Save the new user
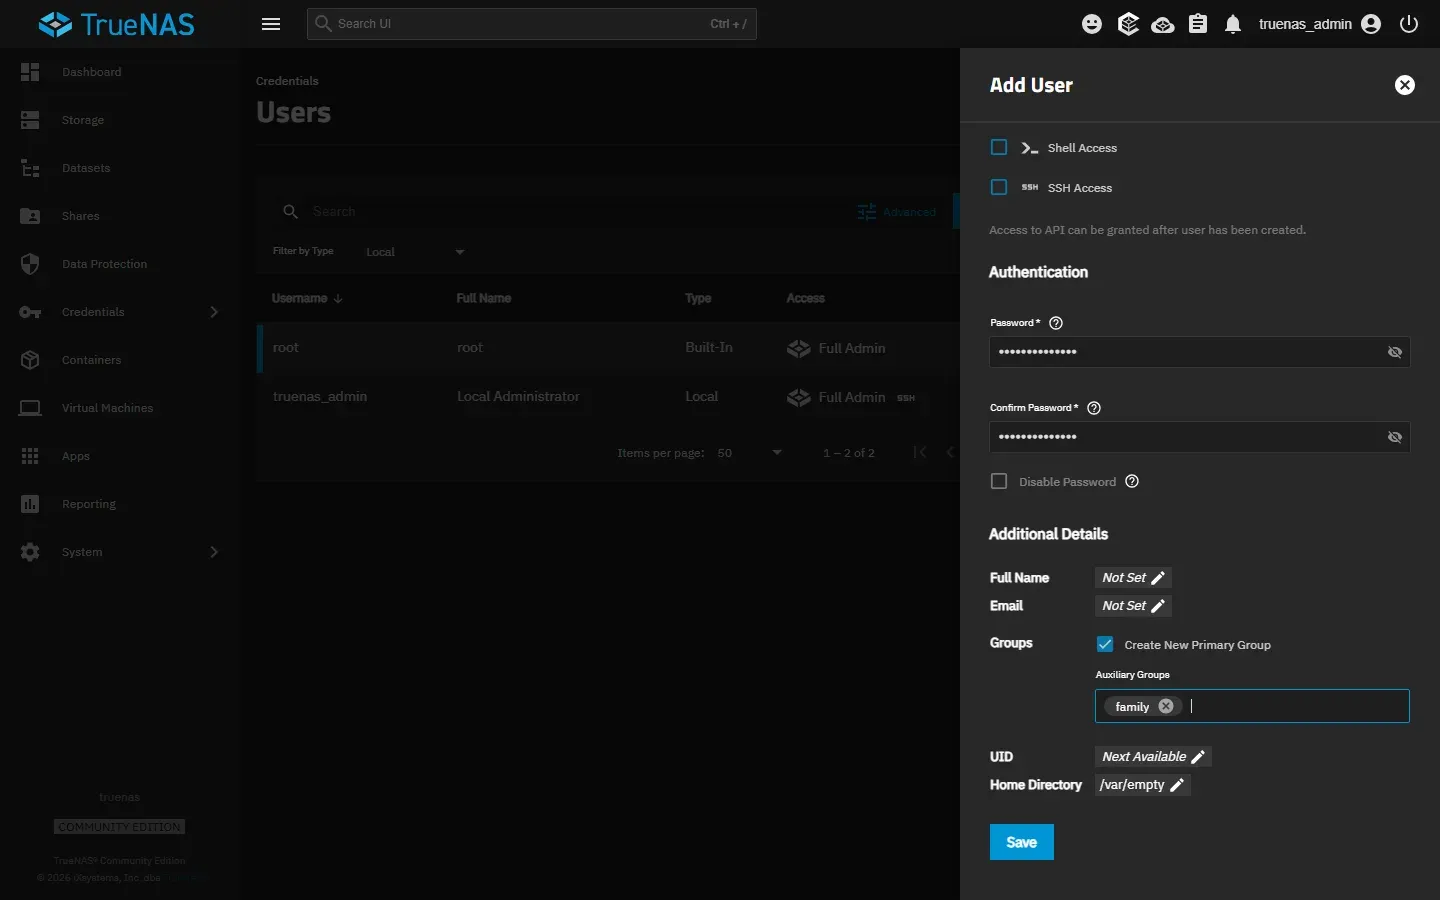 (x=1022, y=842)
